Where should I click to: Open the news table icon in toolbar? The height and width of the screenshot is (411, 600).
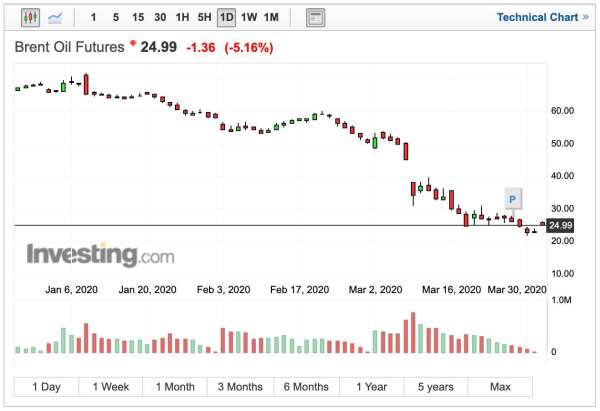coord(315,18)
